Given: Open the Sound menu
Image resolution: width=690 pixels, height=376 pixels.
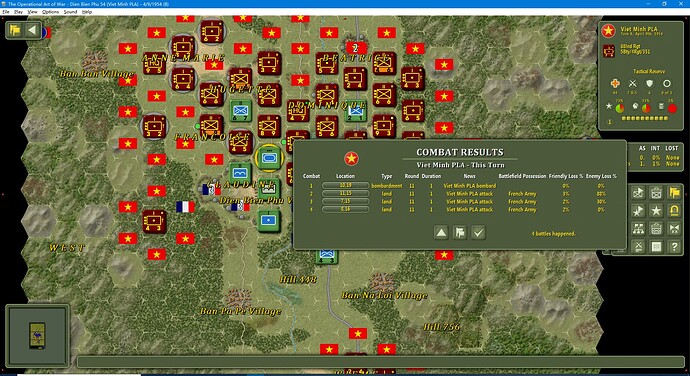Looking at the screenshot, I should (70, 12).
